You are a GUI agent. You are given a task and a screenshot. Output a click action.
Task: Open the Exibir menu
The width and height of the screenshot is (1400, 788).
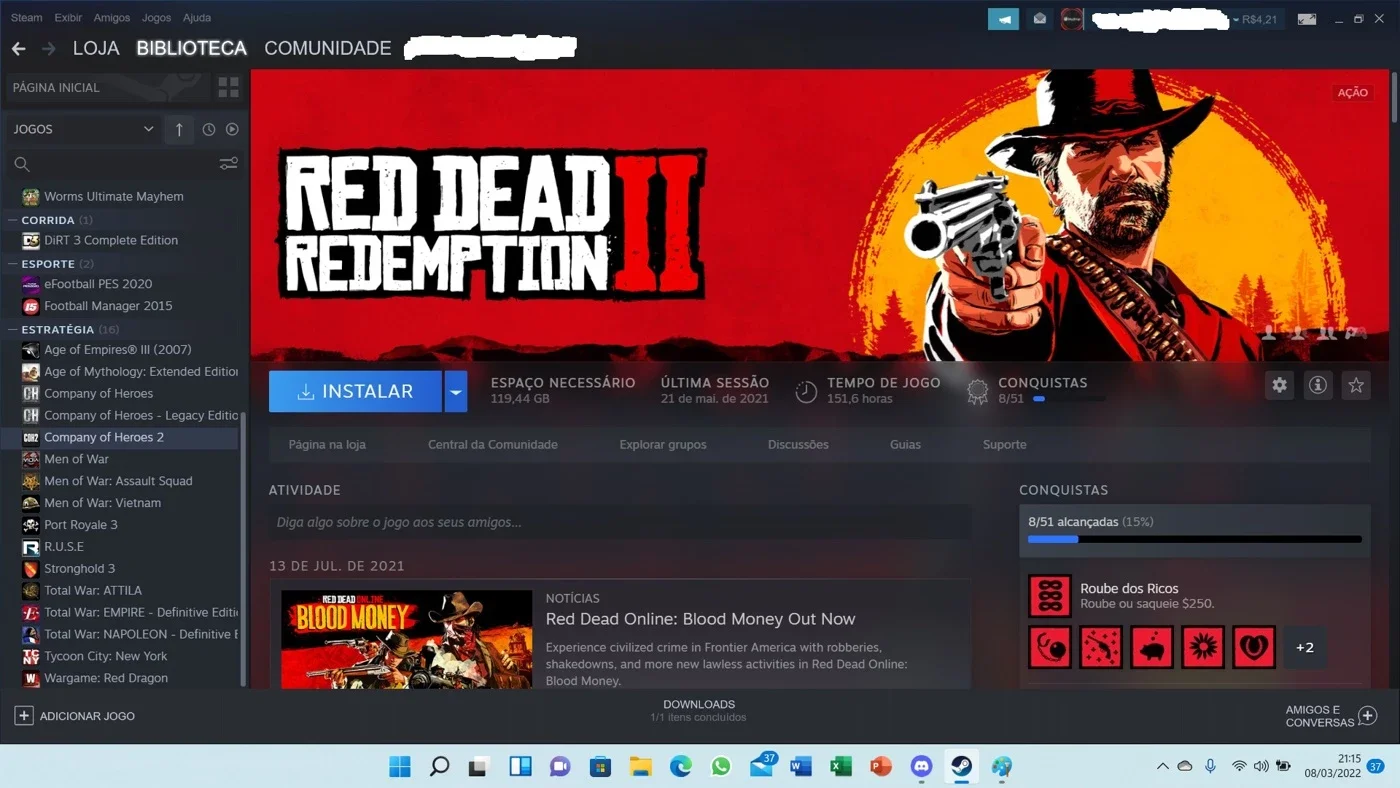click(x=68, y=18)
